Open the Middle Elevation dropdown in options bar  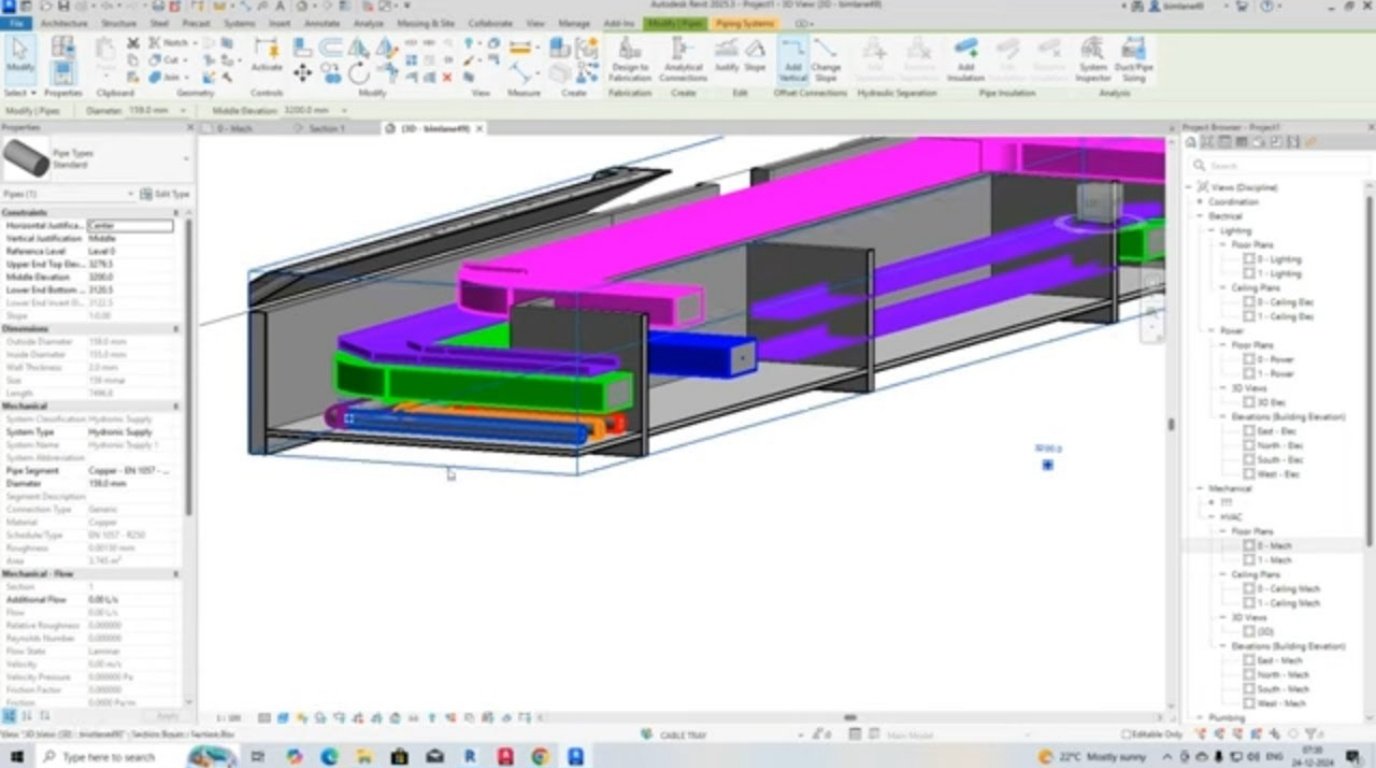344,110
